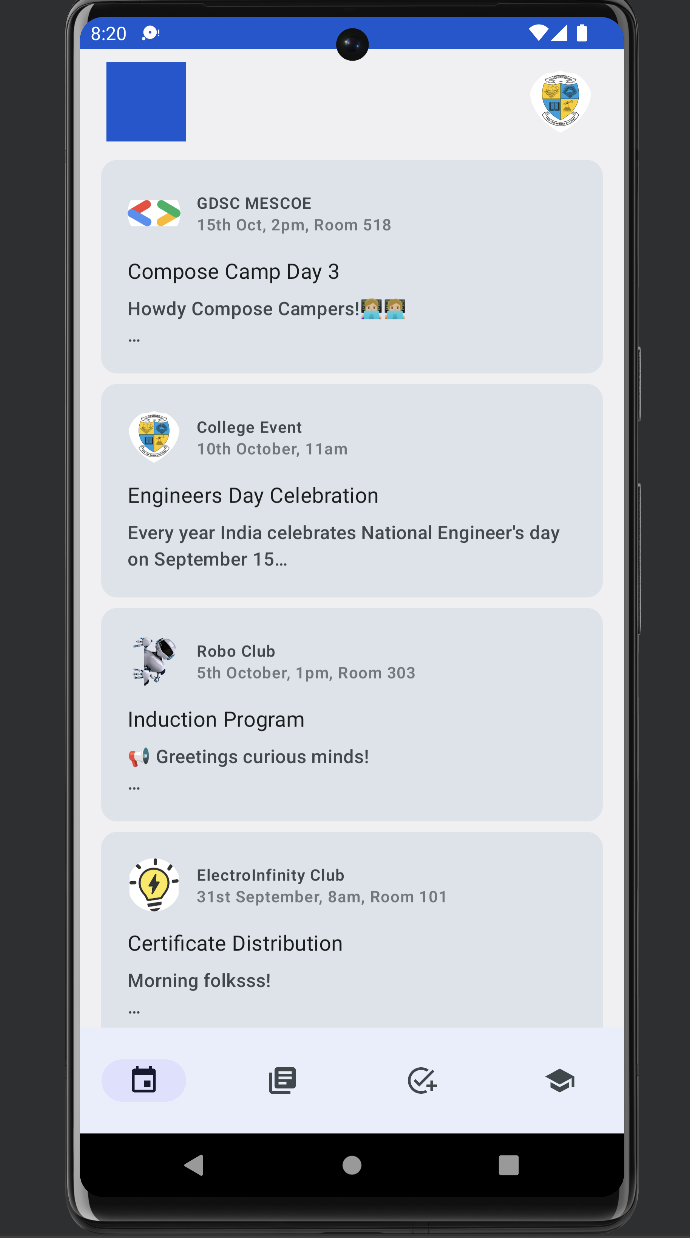Tap the GDSC MESCOE club logo

pos(153,212)
